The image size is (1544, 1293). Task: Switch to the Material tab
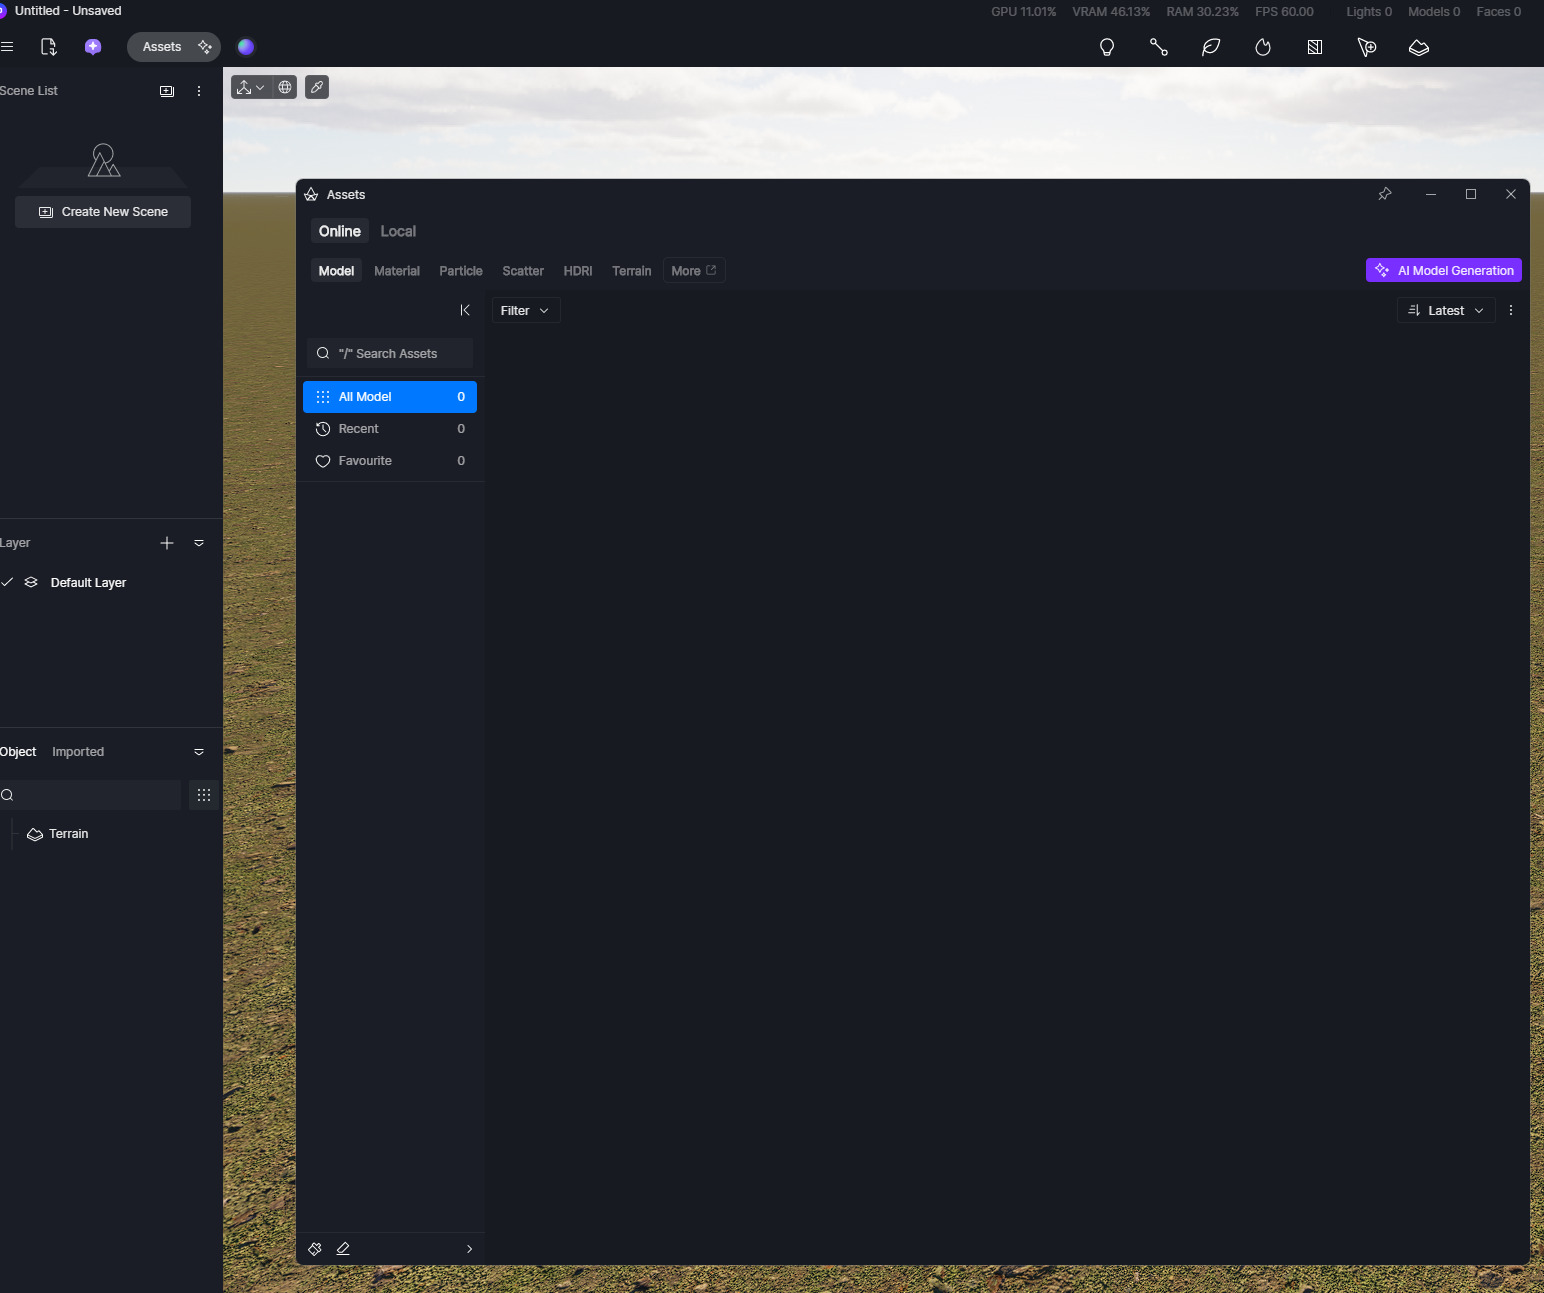pos(397,271)
